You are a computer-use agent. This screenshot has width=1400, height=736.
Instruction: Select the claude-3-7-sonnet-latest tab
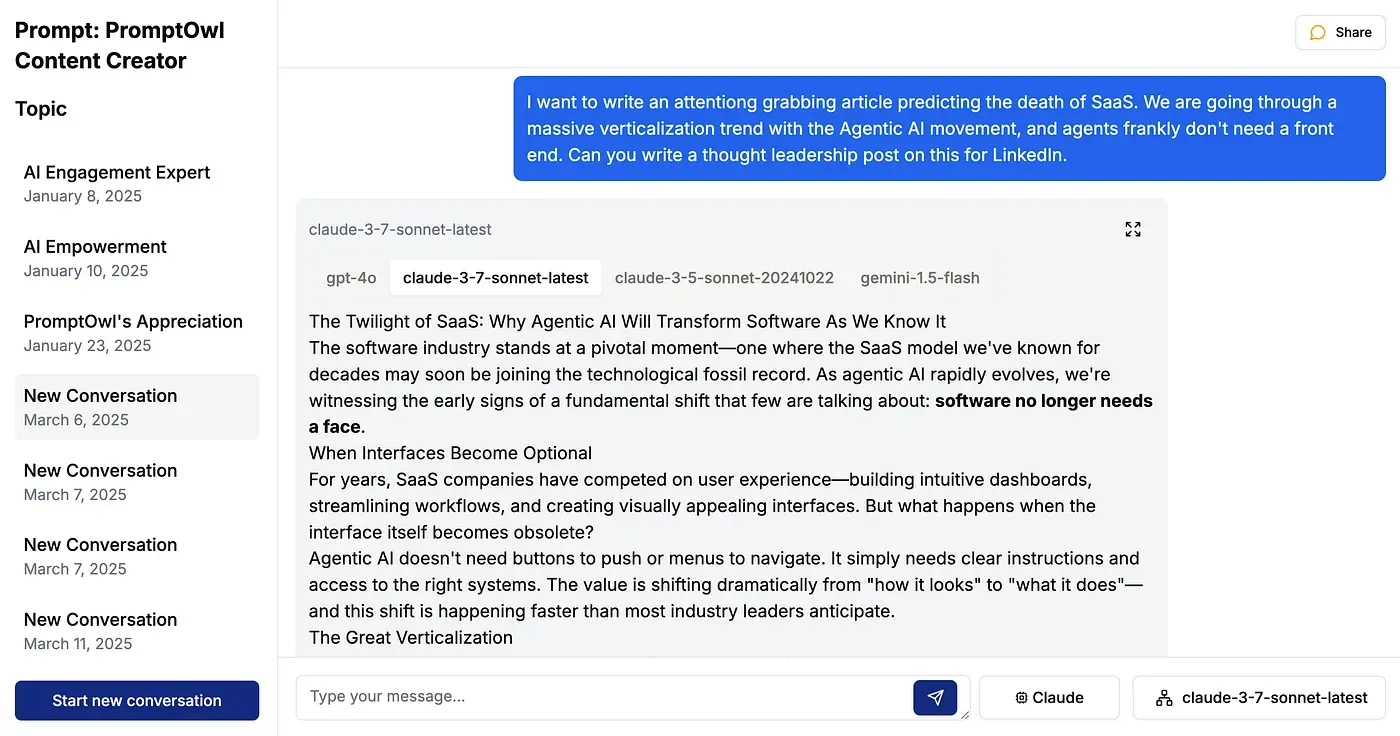[495, 278]
